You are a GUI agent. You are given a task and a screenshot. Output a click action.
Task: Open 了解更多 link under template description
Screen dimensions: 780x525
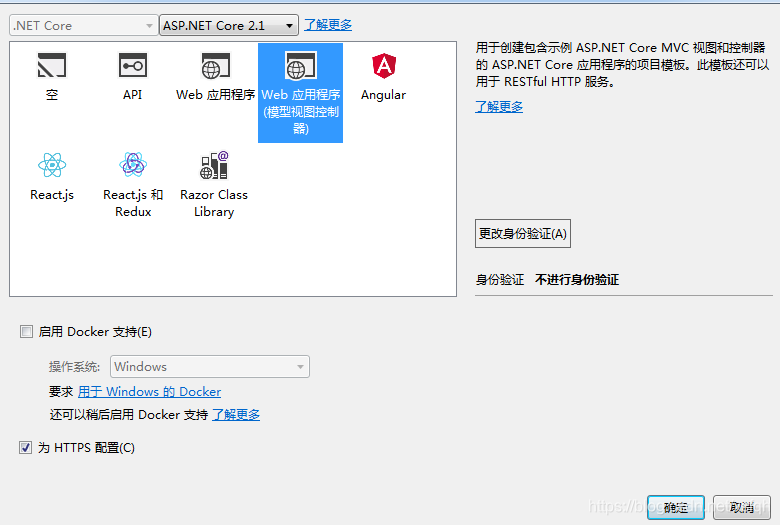click(x=499, y=106)
